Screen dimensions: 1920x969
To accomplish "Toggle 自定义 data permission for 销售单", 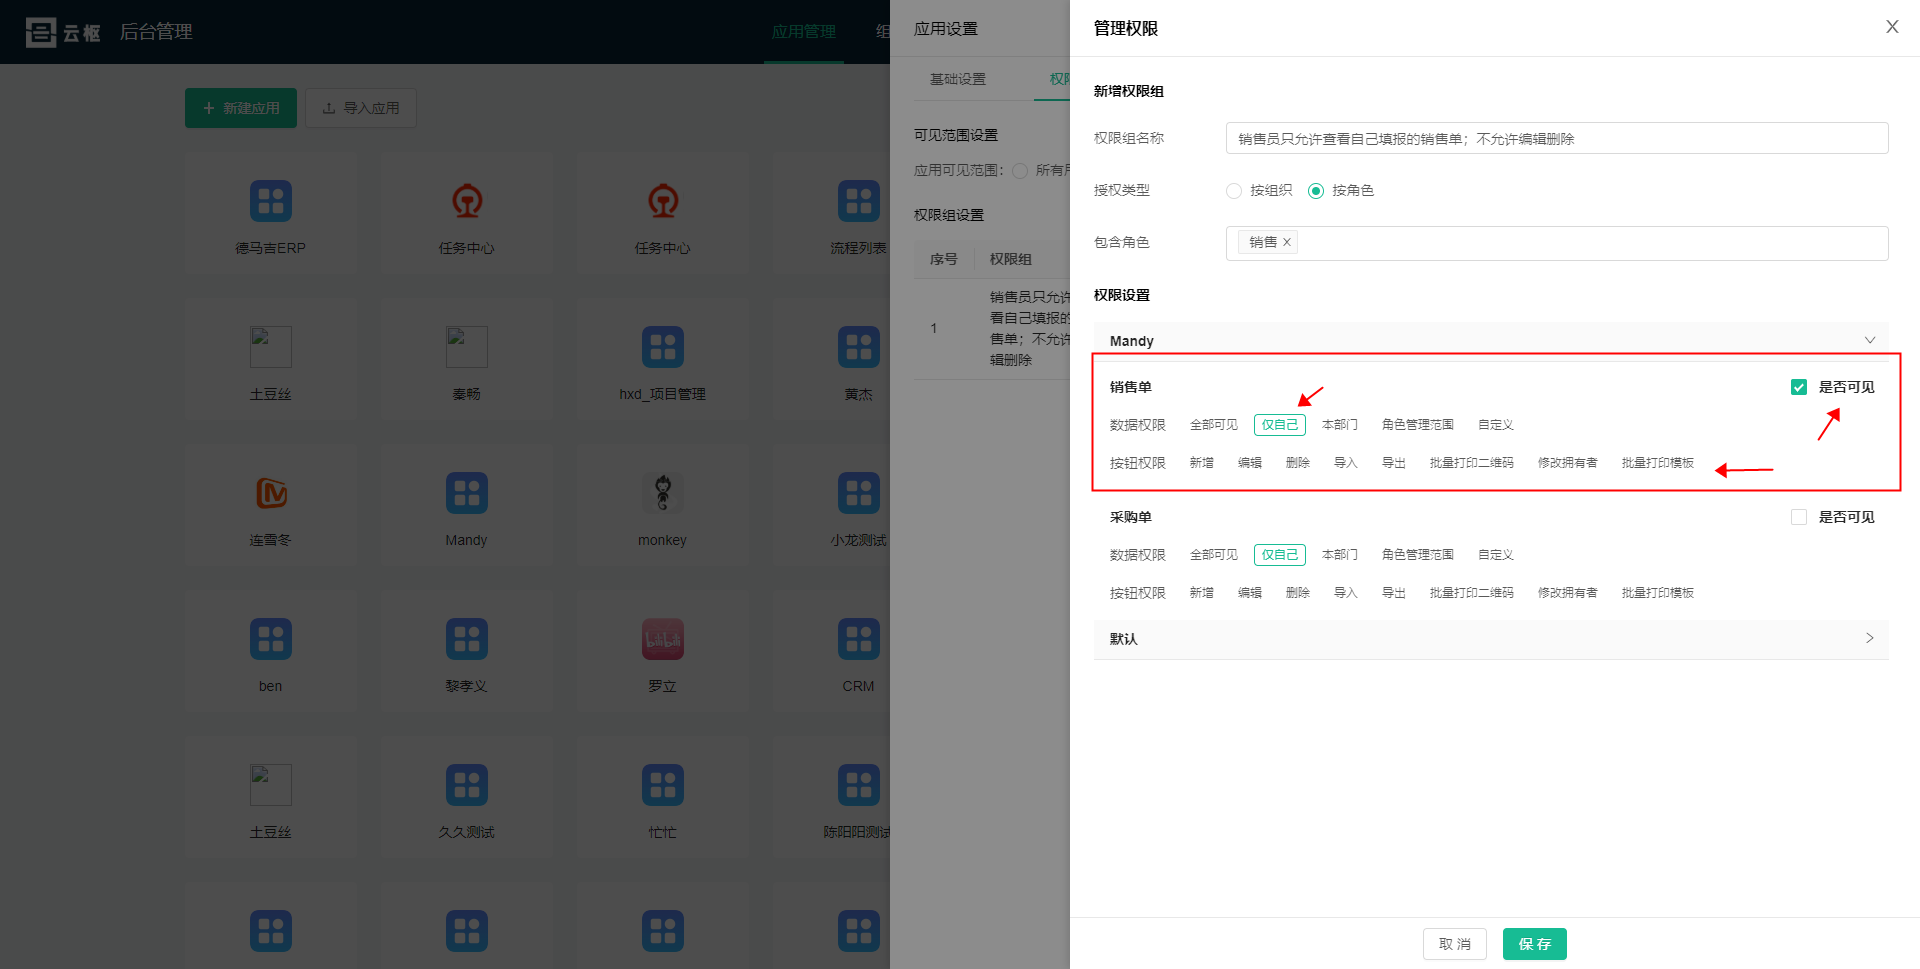I will [1496, 425].
